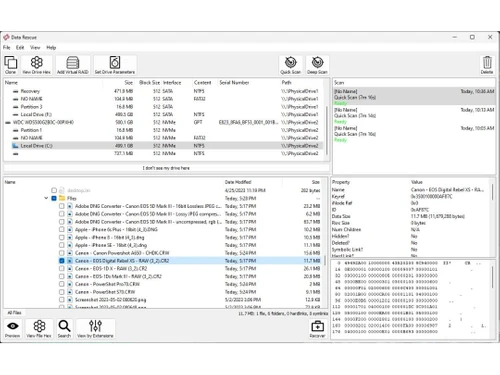Sort files by Date Modified header
Screen dimensions: 500x375
click(238, 182)
